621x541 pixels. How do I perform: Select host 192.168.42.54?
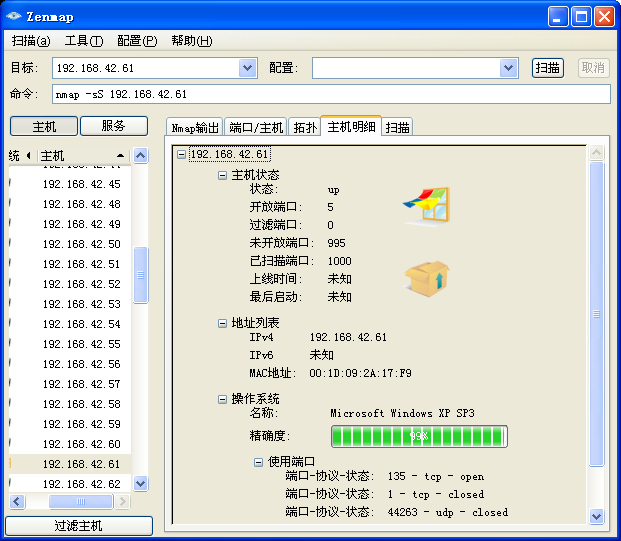(82, 324)
